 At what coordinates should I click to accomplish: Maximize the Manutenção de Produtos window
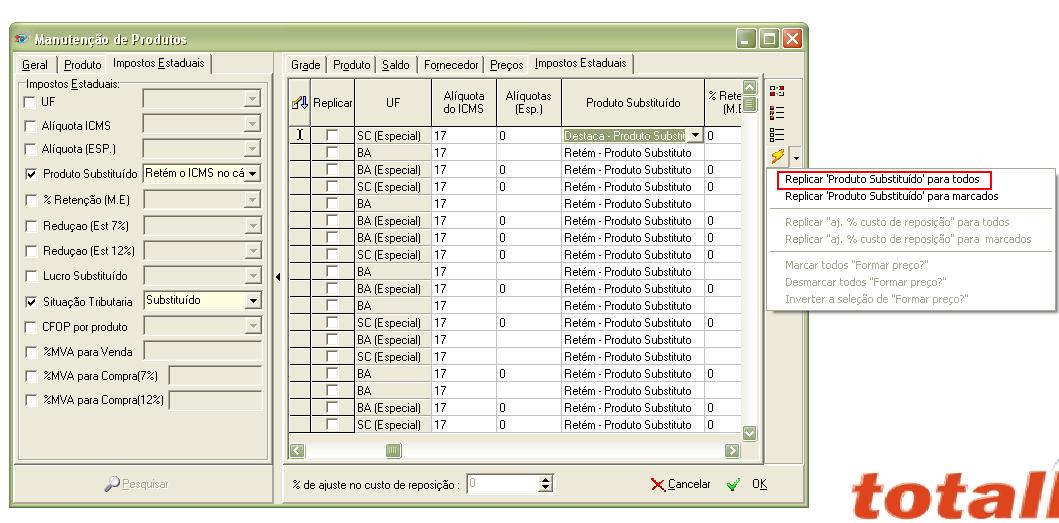[x=769, y=39]
